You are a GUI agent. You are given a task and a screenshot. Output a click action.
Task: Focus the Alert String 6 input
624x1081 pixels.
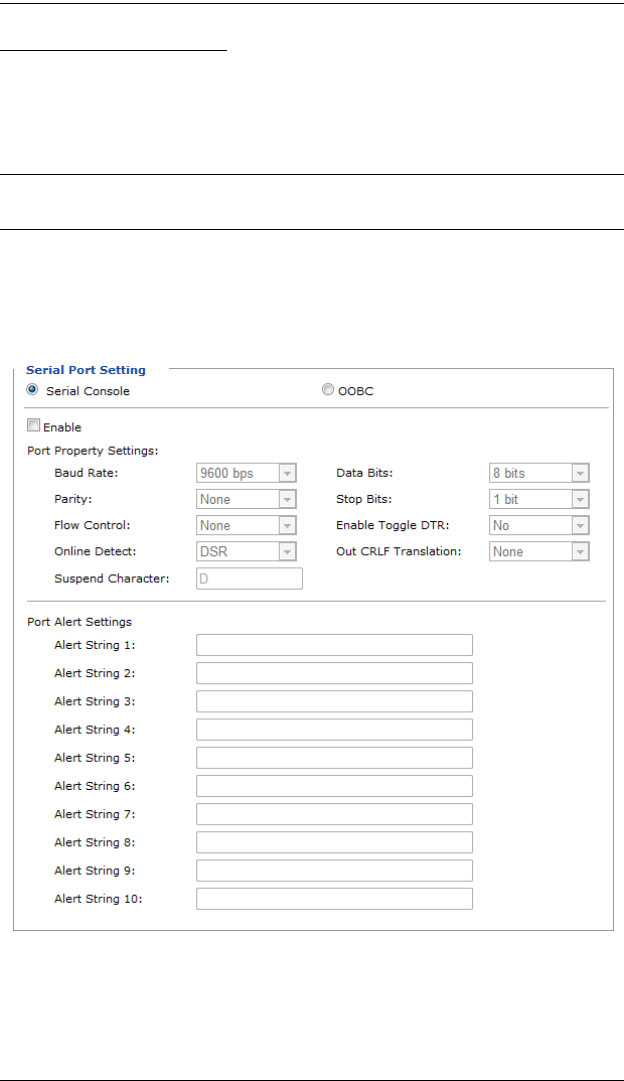[334, 786]
